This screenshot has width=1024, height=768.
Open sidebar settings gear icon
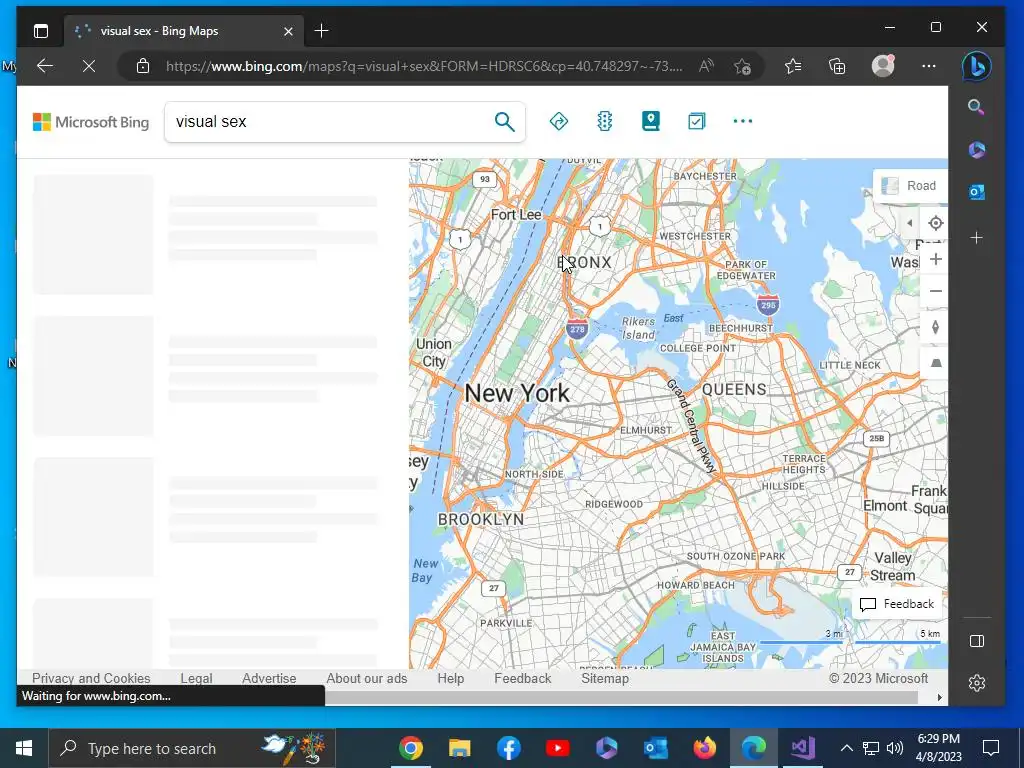click(977, 683)
